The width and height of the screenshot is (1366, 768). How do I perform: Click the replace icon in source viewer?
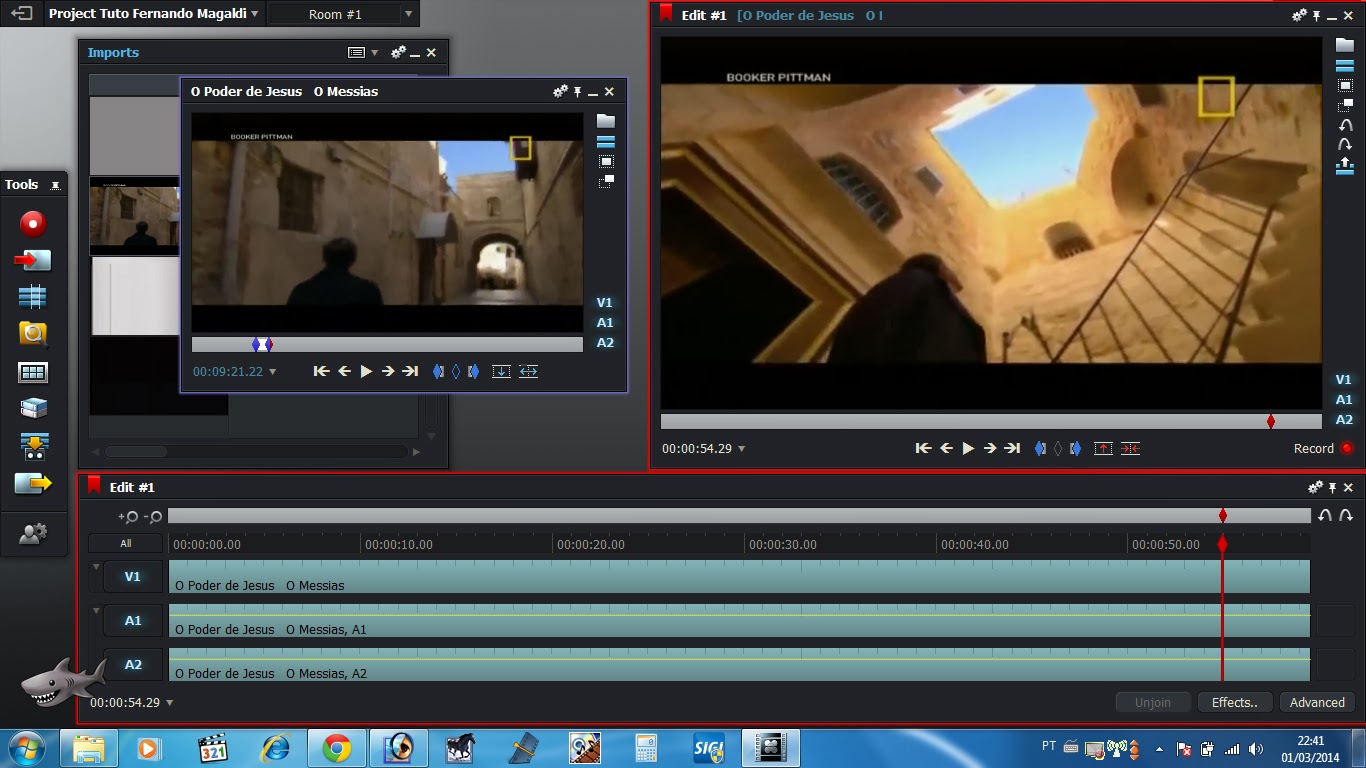pyautogui.click(x=528, y=371)
